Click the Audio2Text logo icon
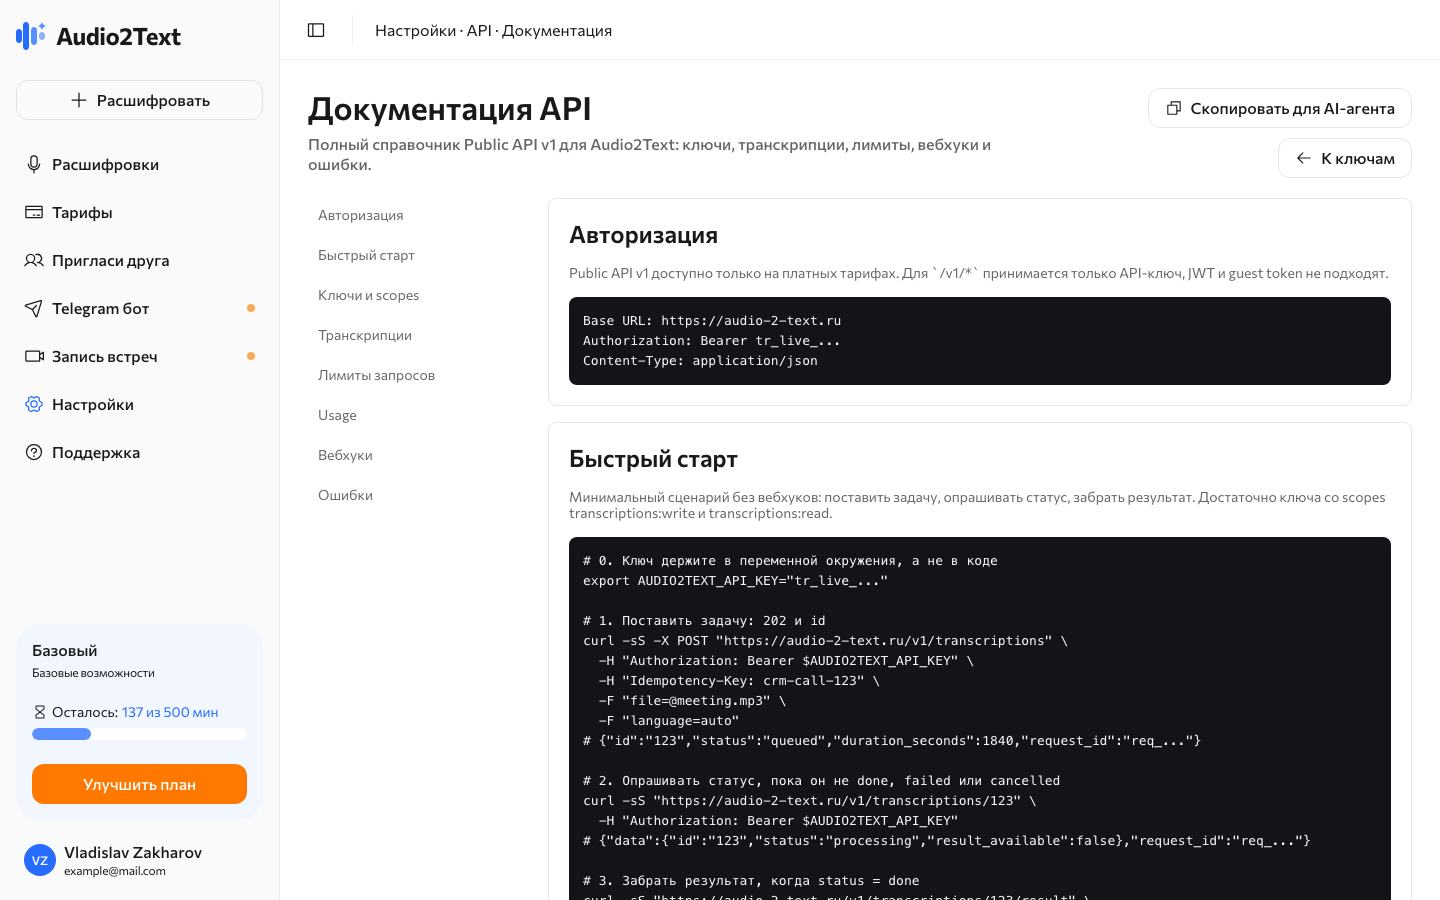The height and width of the screenshot is (900, 1440). click(31, 36)
